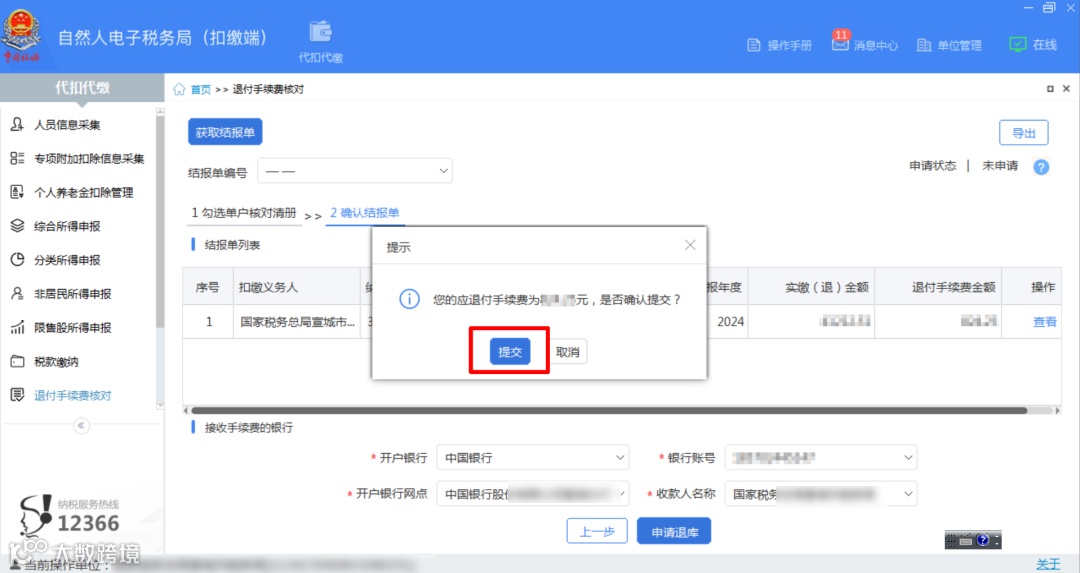
Task: Open 专项附加扣除信息采集 in sidebar
Action: (x=89, y=158)
